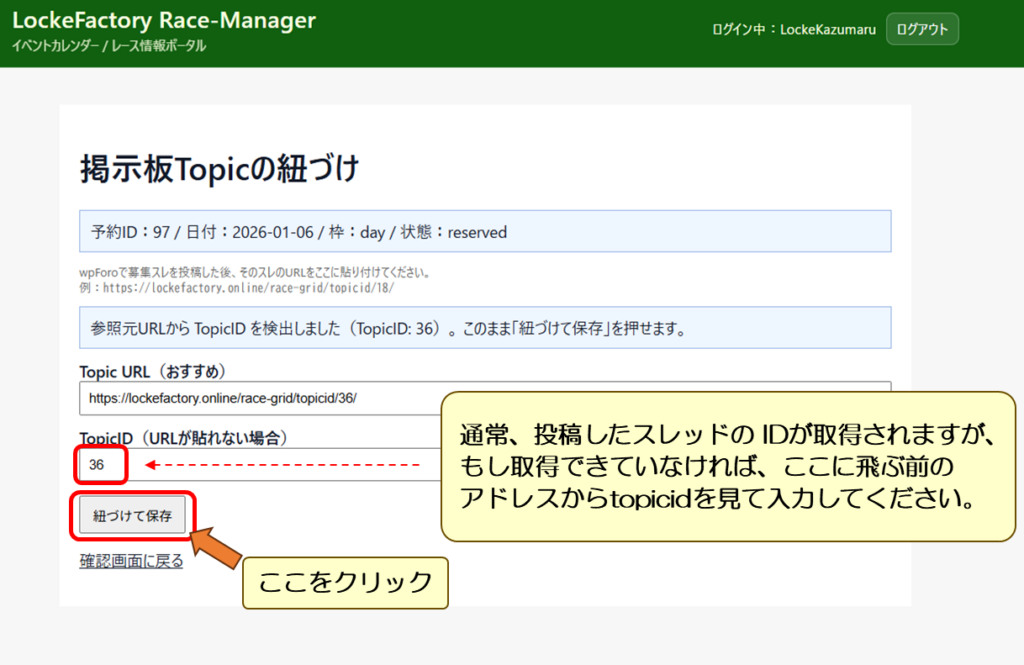Click the ログアウト button
The image size is (1024, 665).
coord(922,29)
